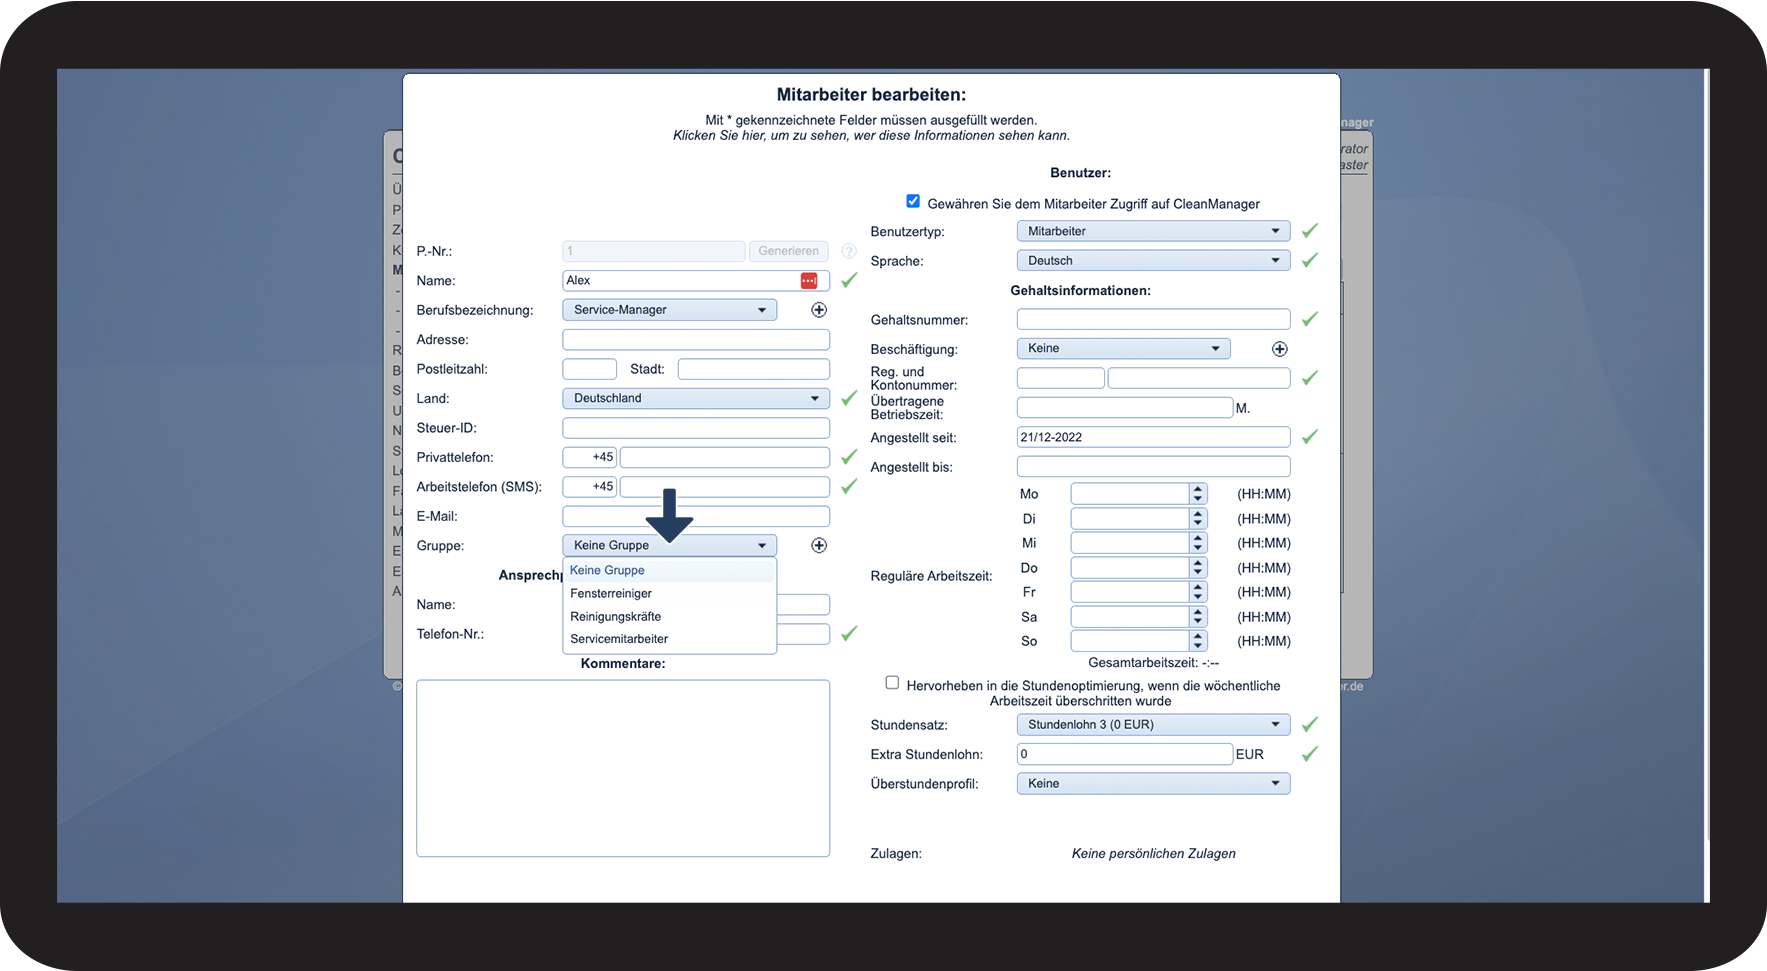Toggle employee access to CleanManager checkbox
1767x971 pixels.
(913, 201)
